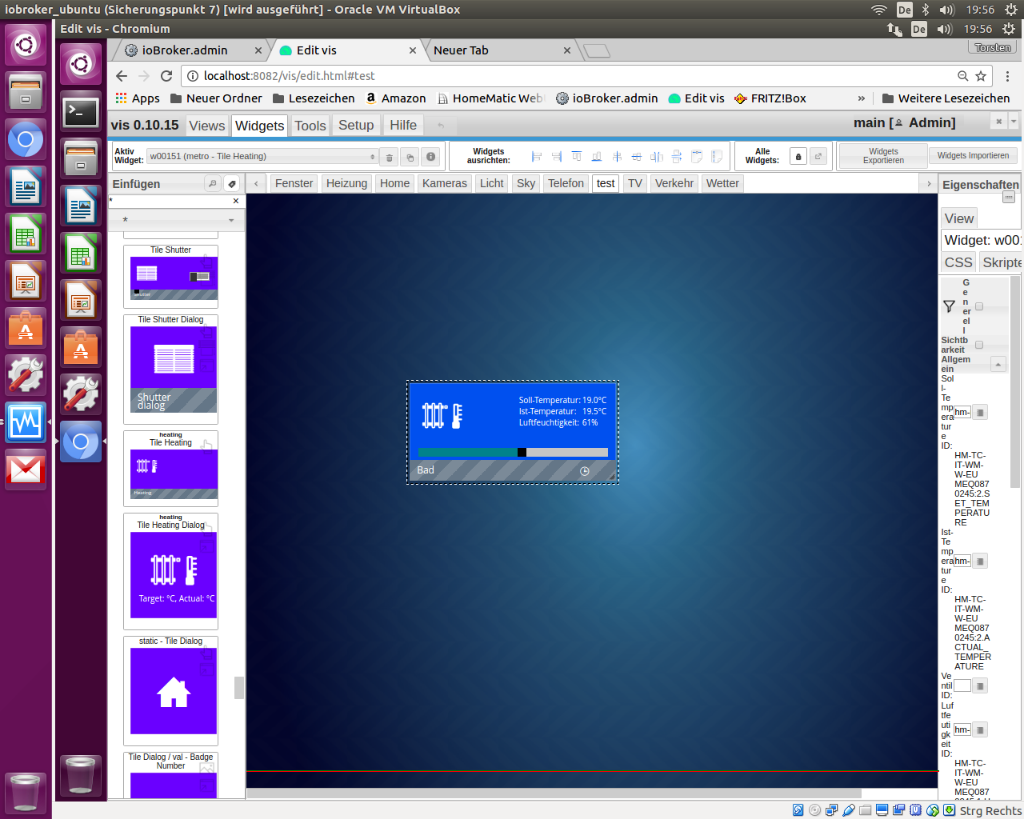This screenshot has width=1024, height=819.
Task: Switch to the Heizung view tab
Action: (x=347, y=183)
